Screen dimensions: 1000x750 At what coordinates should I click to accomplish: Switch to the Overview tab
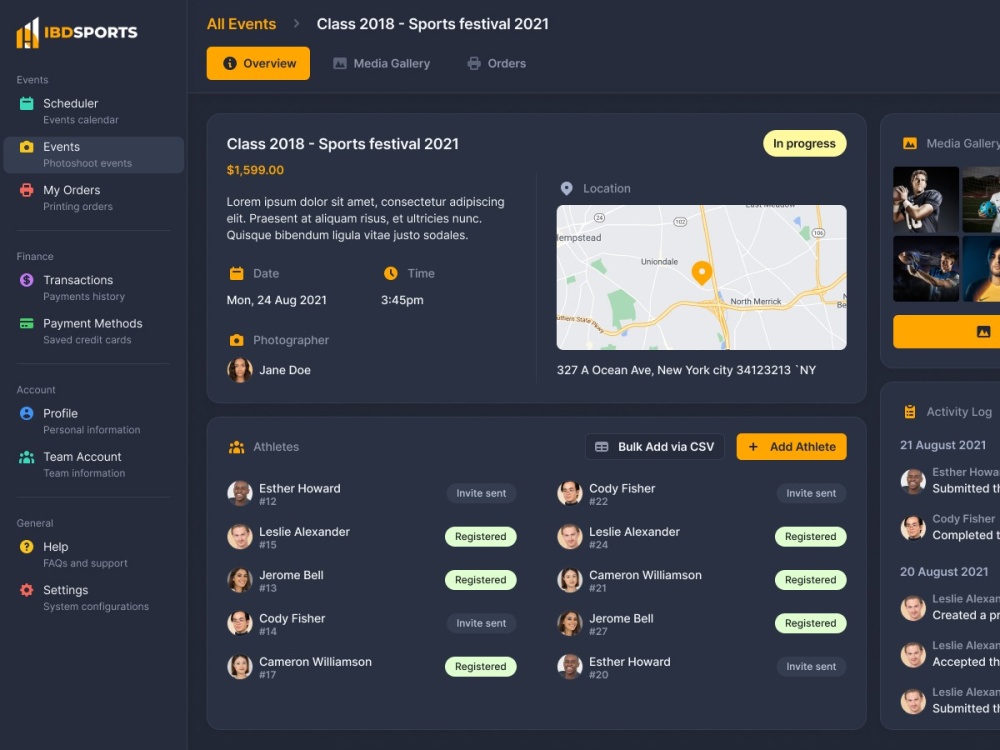(258, 63)
